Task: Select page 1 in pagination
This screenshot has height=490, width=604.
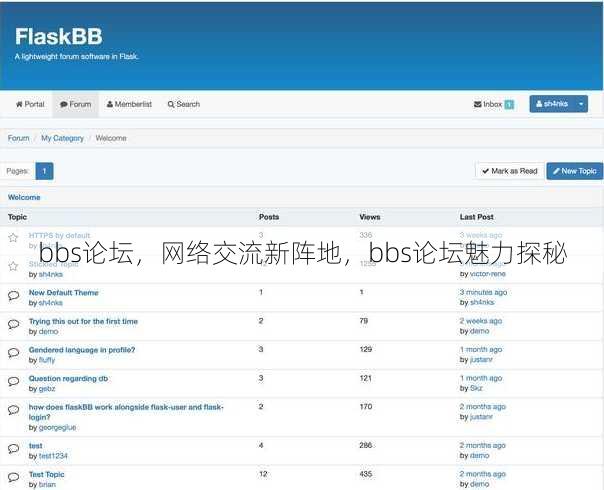Action: pos(44,171)
